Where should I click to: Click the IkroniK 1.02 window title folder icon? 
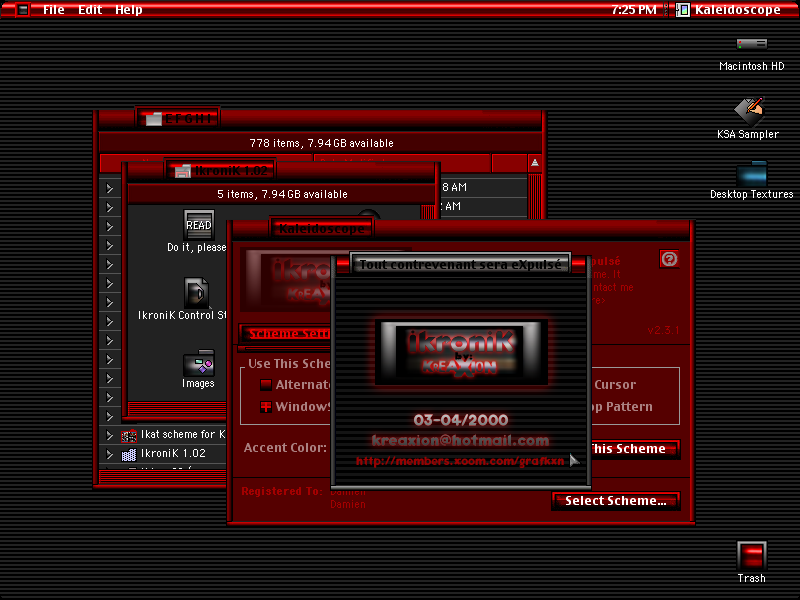point(182,171)
